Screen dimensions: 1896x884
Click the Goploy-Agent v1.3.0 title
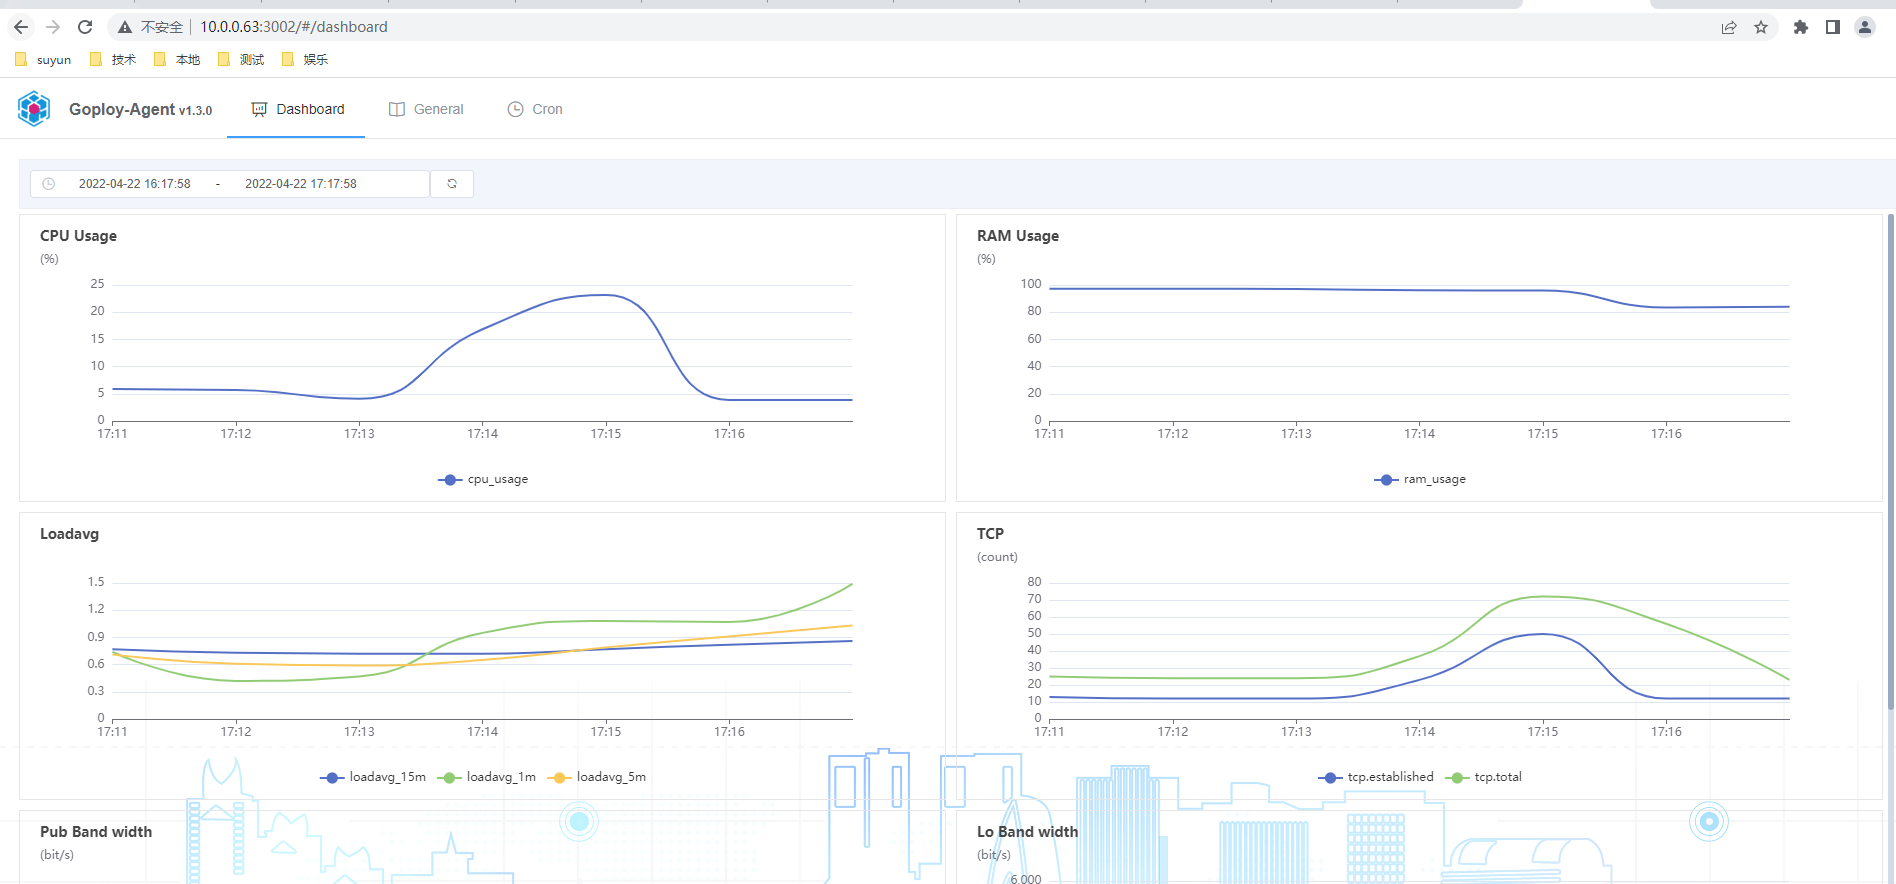[140, 109]
